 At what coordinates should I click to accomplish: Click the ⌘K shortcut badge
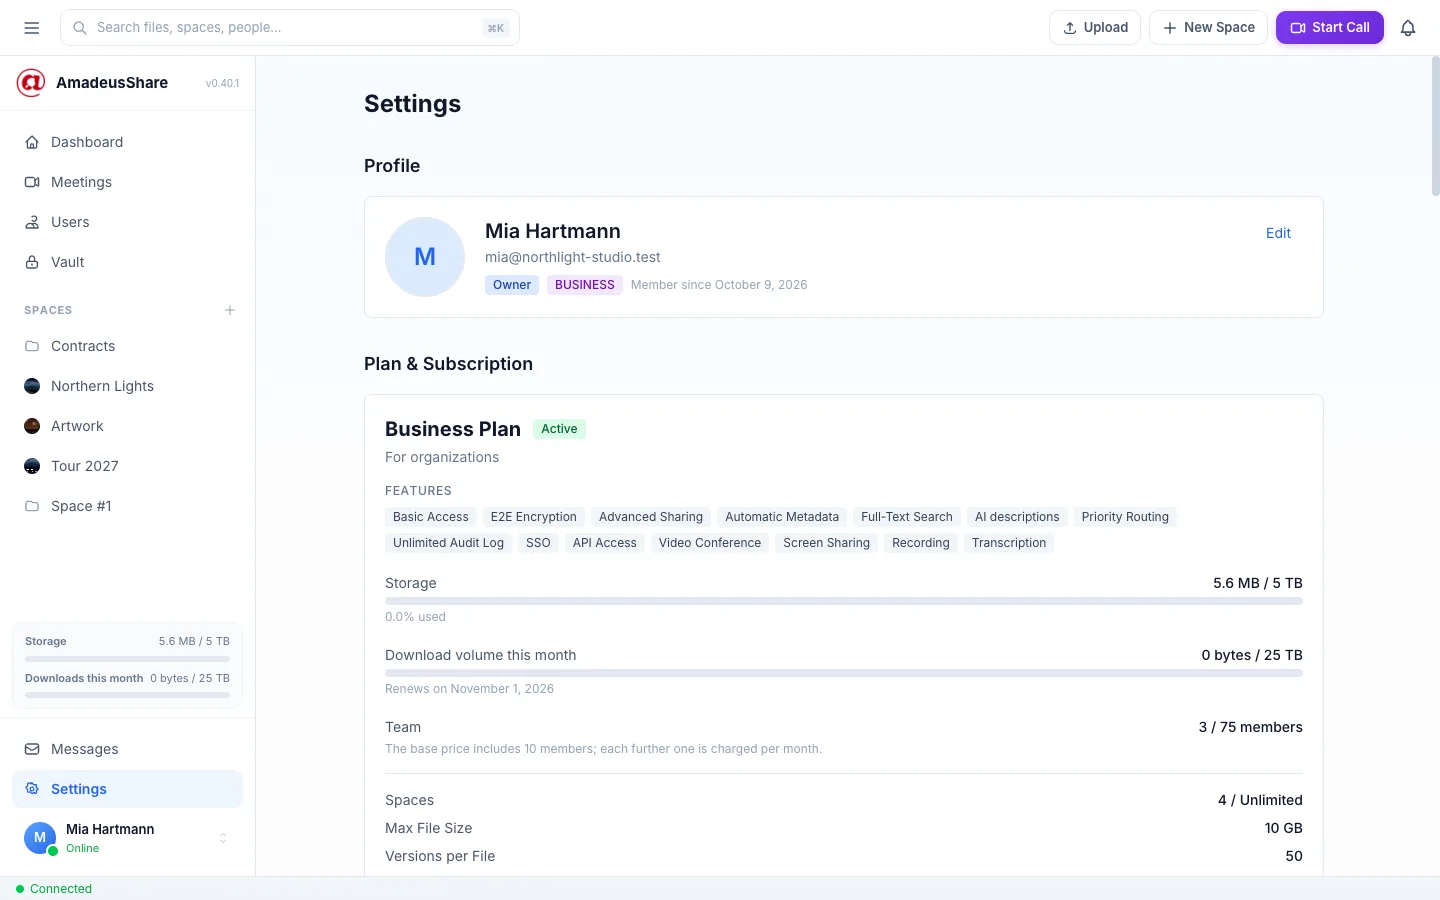tap(496, 28)
